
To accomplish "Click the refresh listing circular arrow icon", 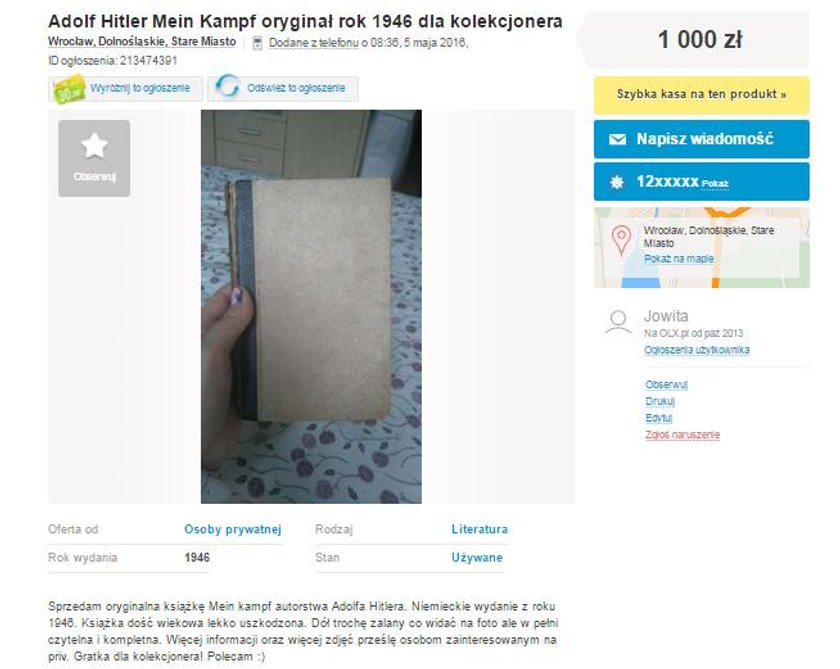I will point(228,87).
